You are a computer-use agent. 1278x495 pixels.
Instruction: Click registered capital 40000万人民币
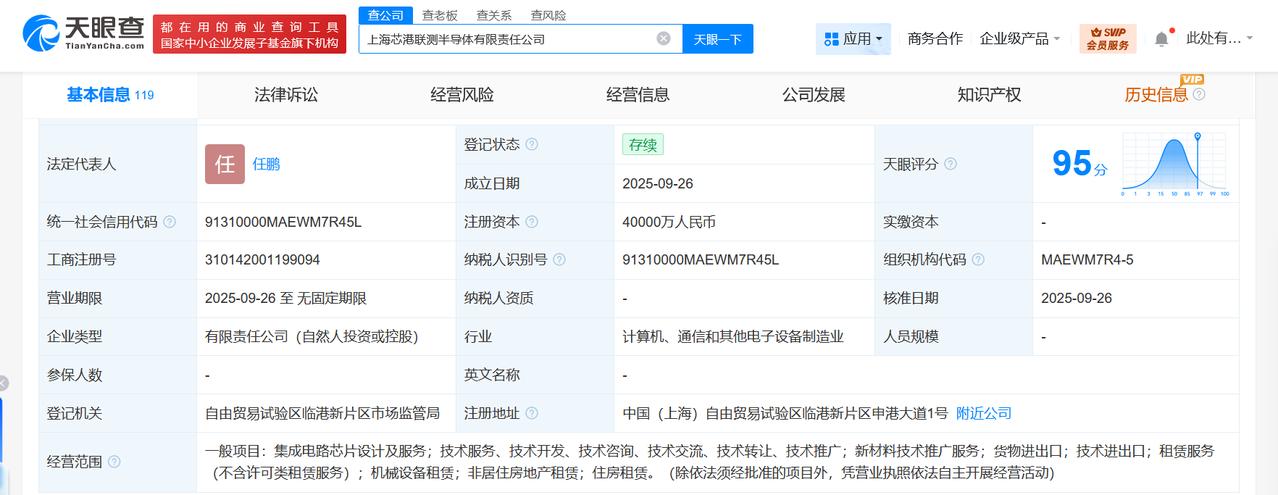pos(669,222)
